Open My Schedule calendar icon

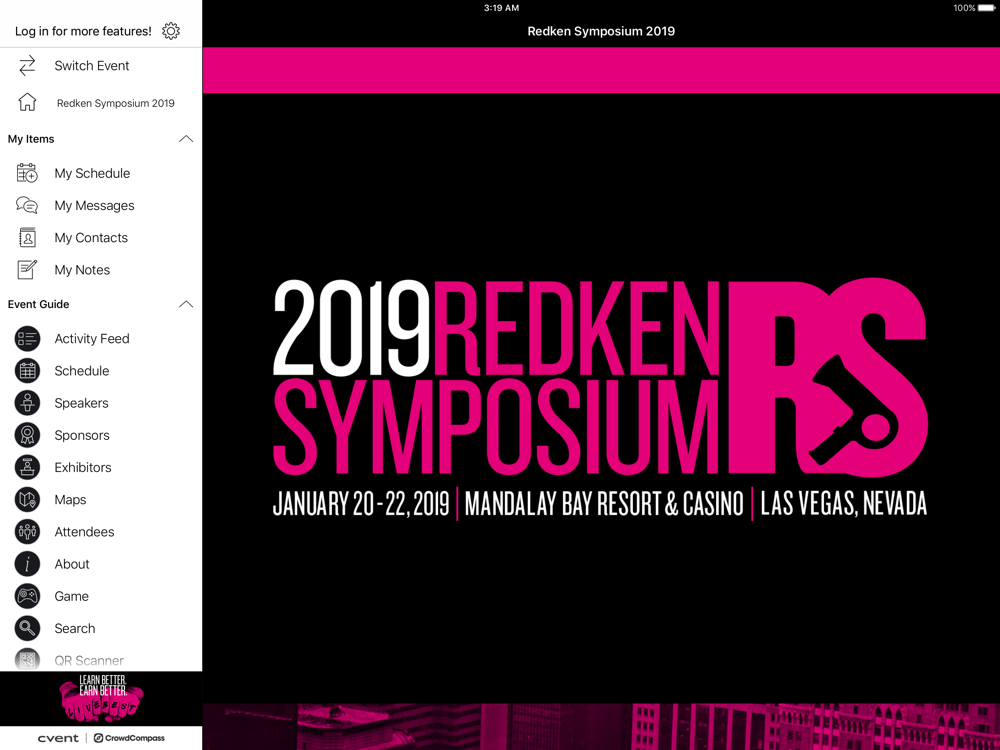point(27,173)
